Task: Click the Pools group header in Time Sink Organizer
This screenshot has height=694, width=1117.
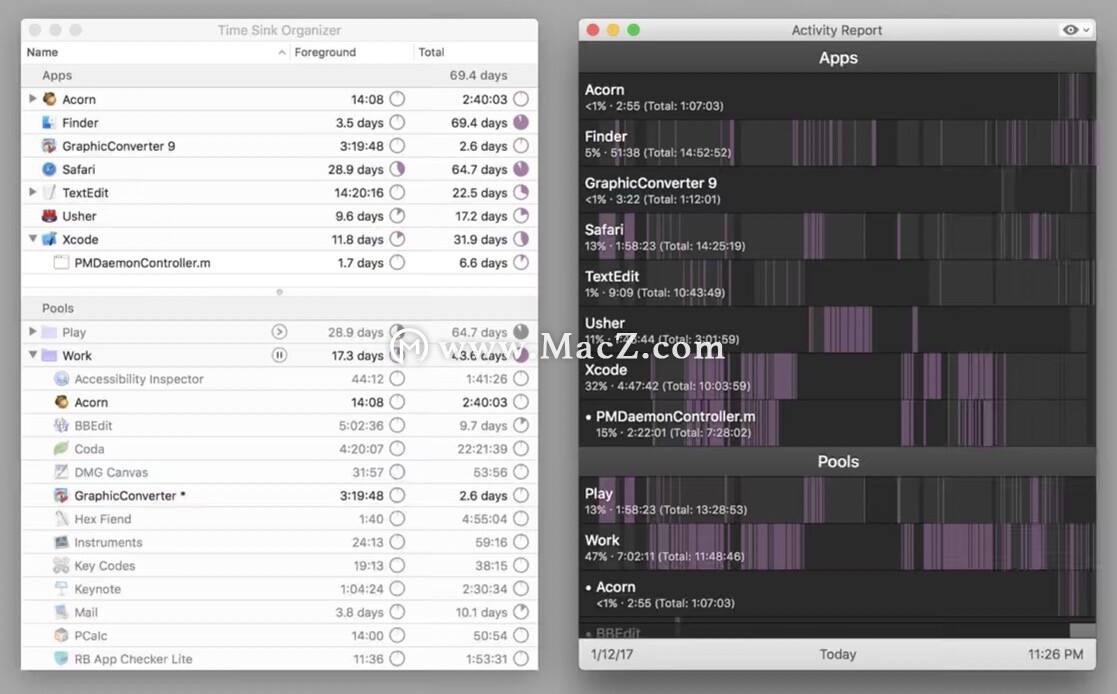Action: click(x=279, y=309)
